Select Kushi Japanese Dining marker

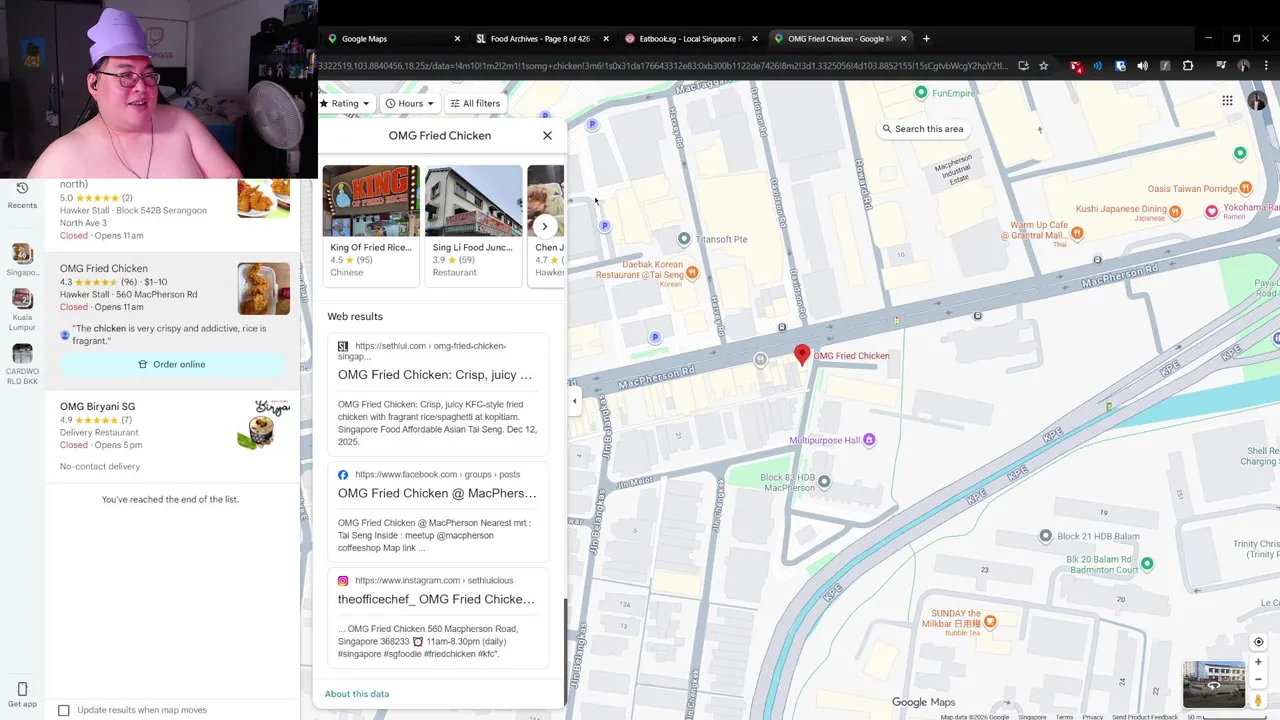(1176, 211)
